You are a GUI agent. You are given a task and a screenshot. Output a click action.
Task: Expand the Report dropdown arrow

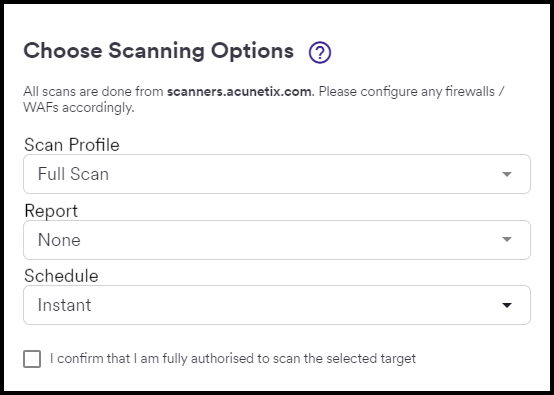(x=507, y=240)
